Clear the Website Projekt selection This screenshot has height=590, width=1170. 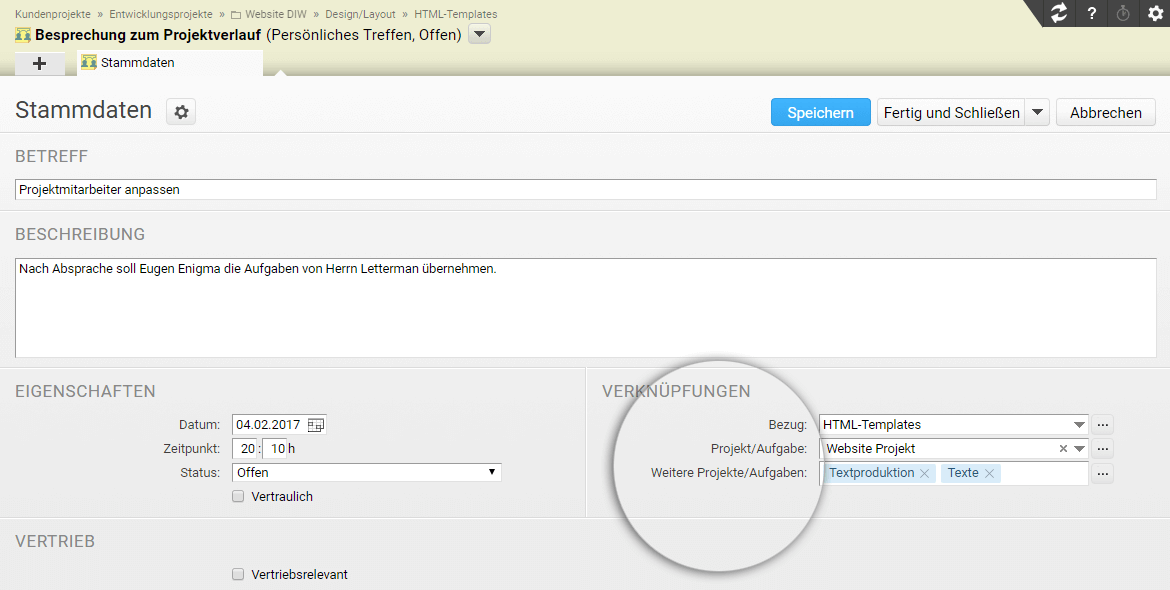click(1063, 449)
